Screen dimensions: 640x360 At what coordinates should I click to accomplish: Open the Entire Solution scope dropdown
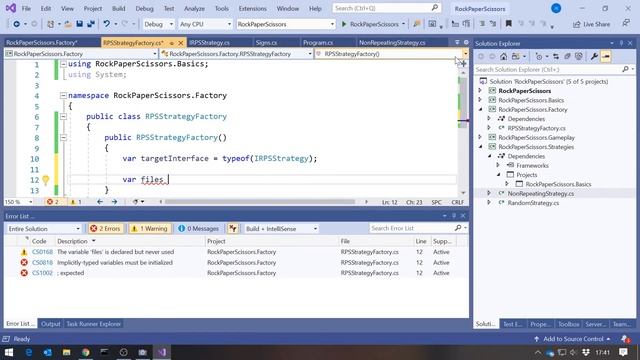point(44,229)
